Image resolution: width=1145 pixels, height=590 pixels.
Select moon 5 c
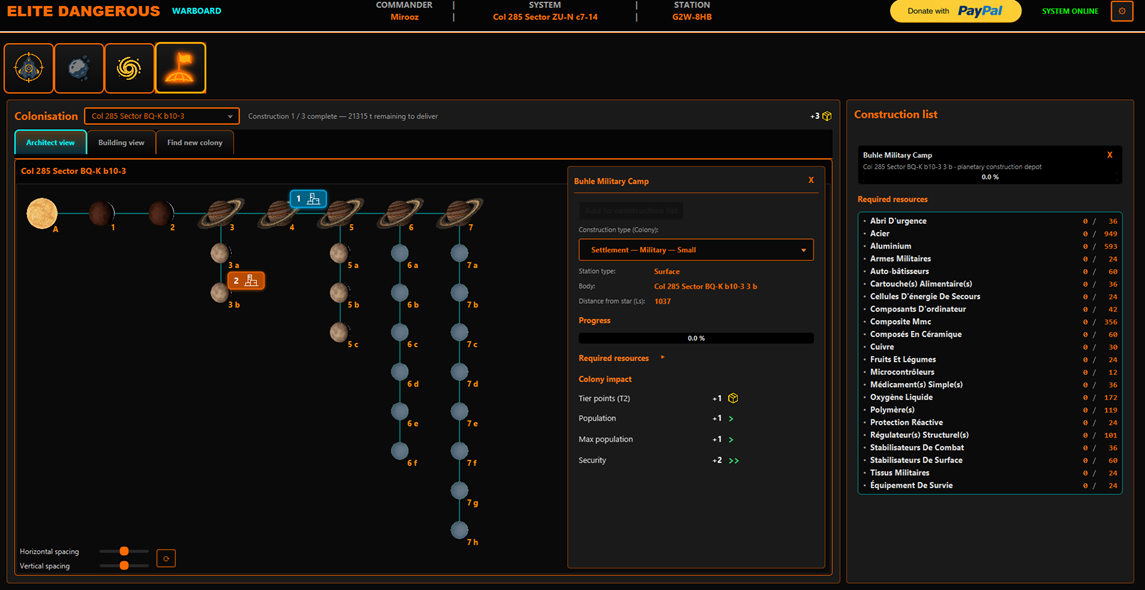coord(339,332)
